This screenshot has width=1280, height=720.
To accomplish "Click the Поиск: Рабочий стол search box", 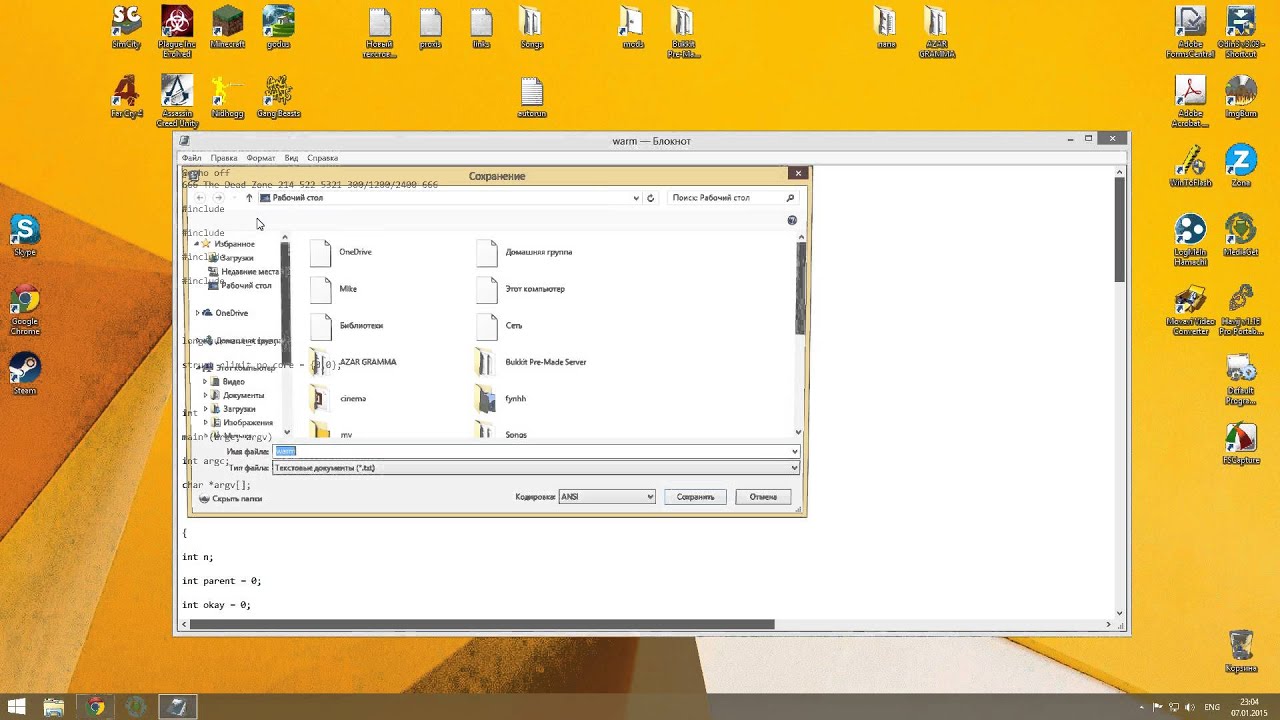I will 733,198.
